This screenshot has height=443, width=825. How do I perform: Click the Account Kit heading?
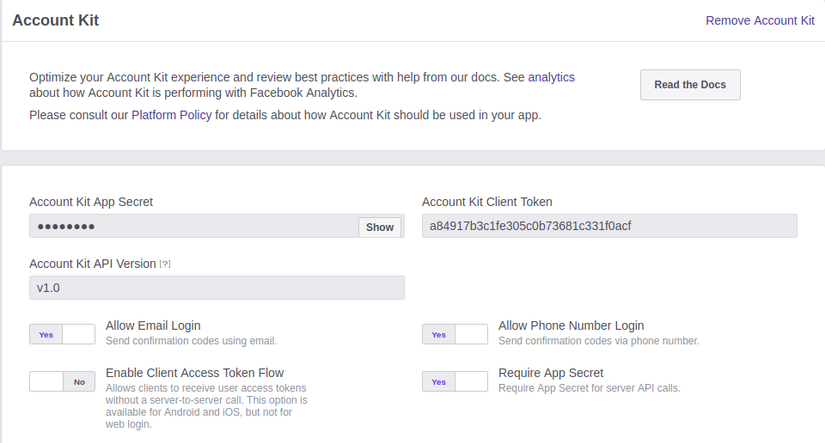tap(55, 20)
